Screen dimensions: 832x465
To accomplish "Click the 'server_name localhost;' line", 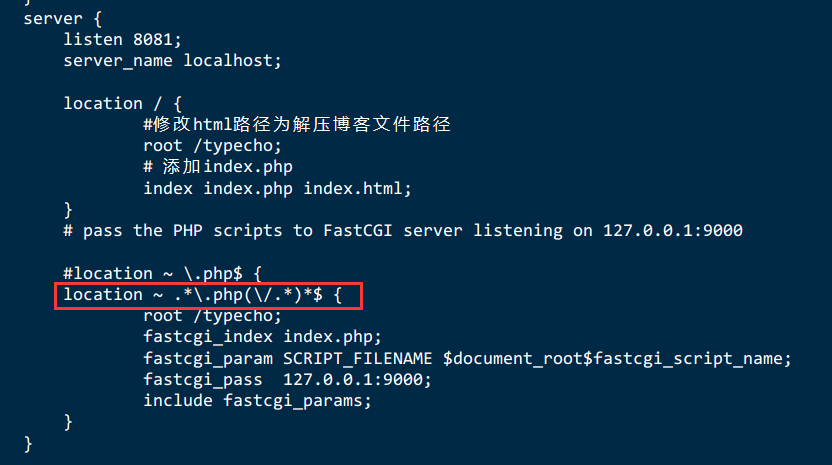I will [172, 61].
